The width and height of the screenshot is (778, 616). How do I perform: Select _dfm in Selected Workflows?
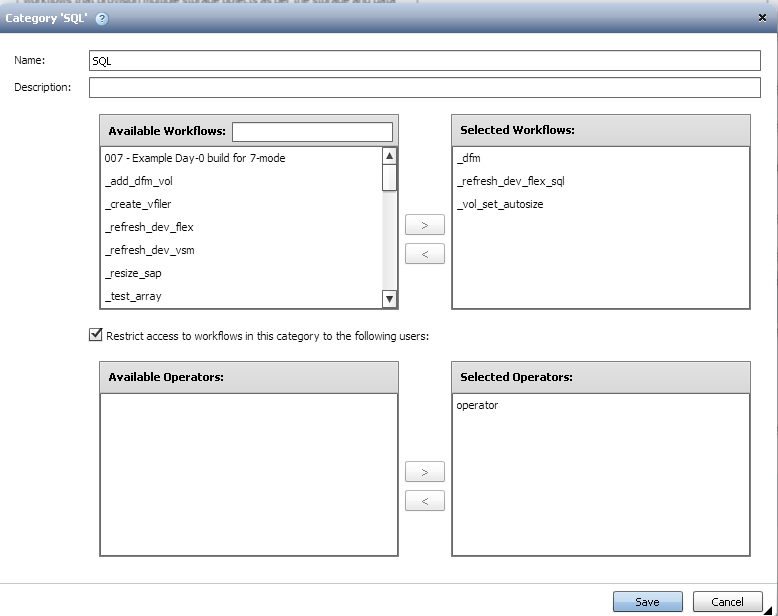click(467, 158)
